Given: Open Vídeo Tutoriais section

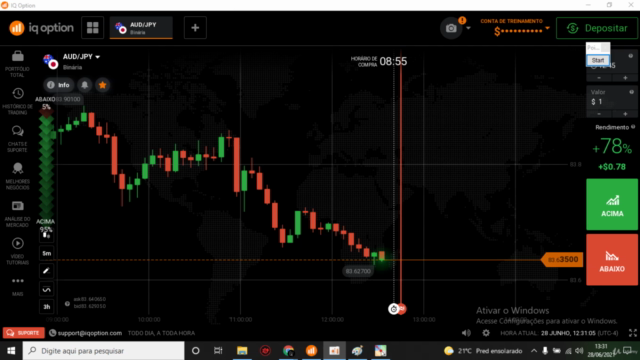Looking at the screenshot, I should coord(17,251).
